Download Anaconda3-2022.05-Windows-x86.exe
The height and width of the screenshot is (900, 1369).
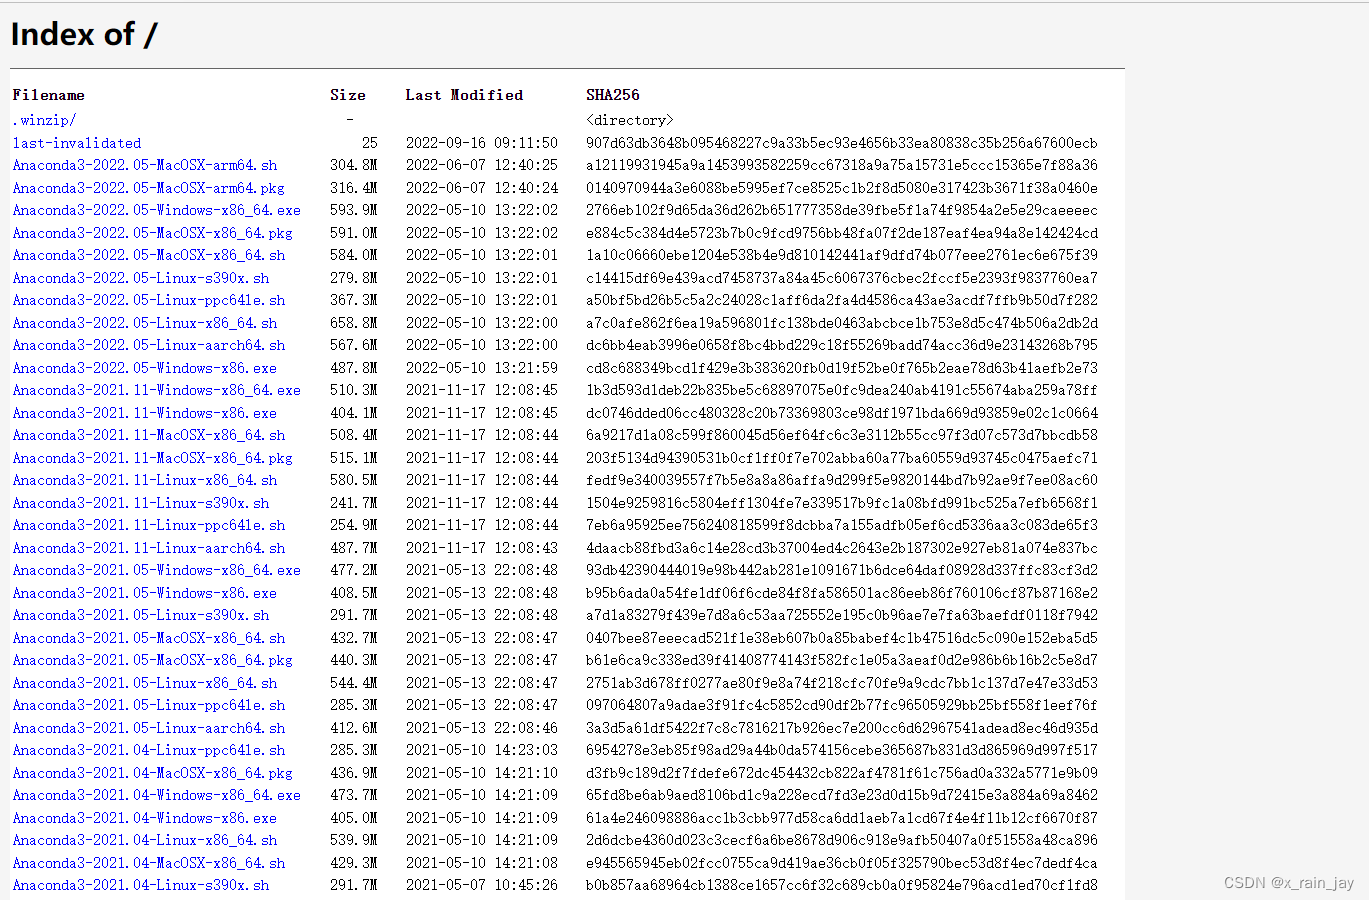point(145,368)
